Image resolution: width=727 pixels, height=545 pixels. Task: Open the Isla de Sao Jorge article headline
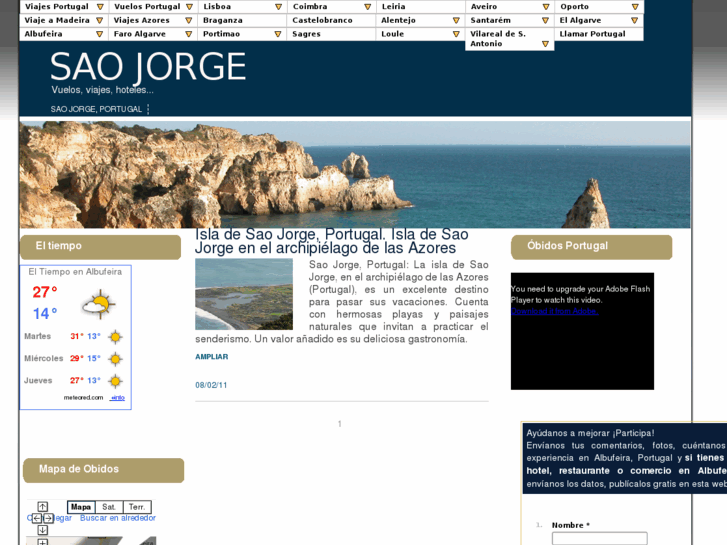[332, 241]
